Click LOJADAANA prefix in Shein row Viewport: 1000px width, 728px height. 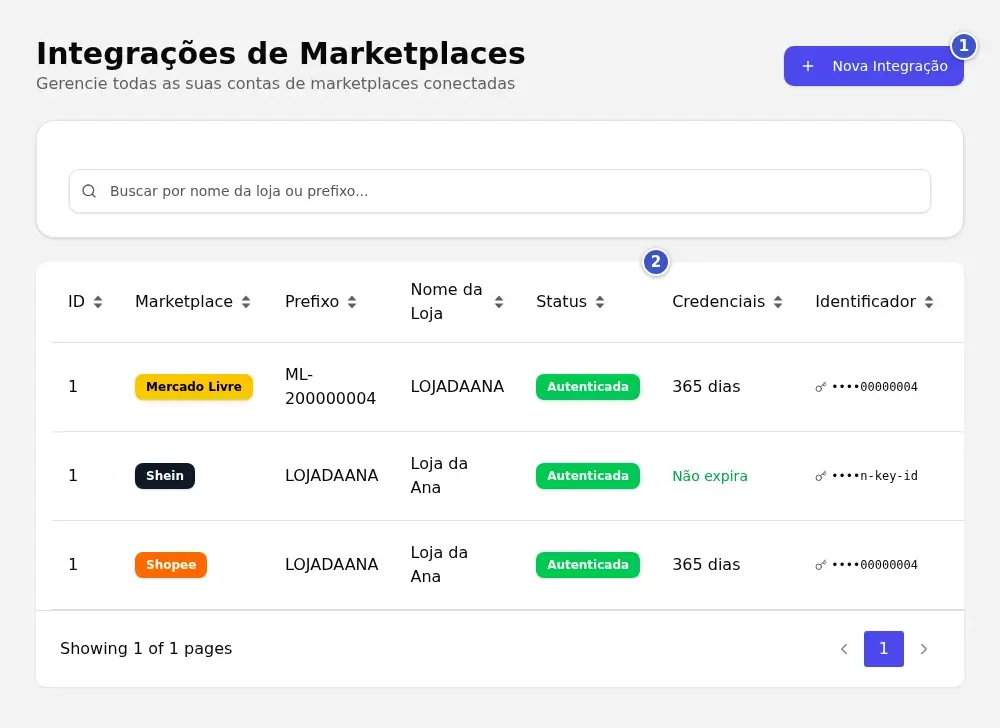(x=332, y=476)
